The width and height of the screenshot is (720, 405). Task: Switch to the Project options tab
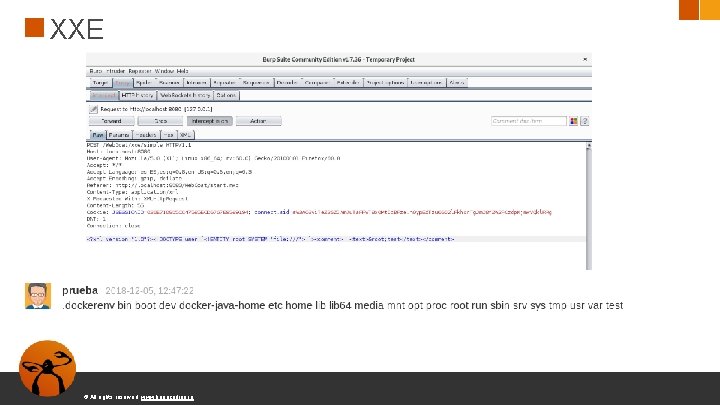tap(385, 83)
